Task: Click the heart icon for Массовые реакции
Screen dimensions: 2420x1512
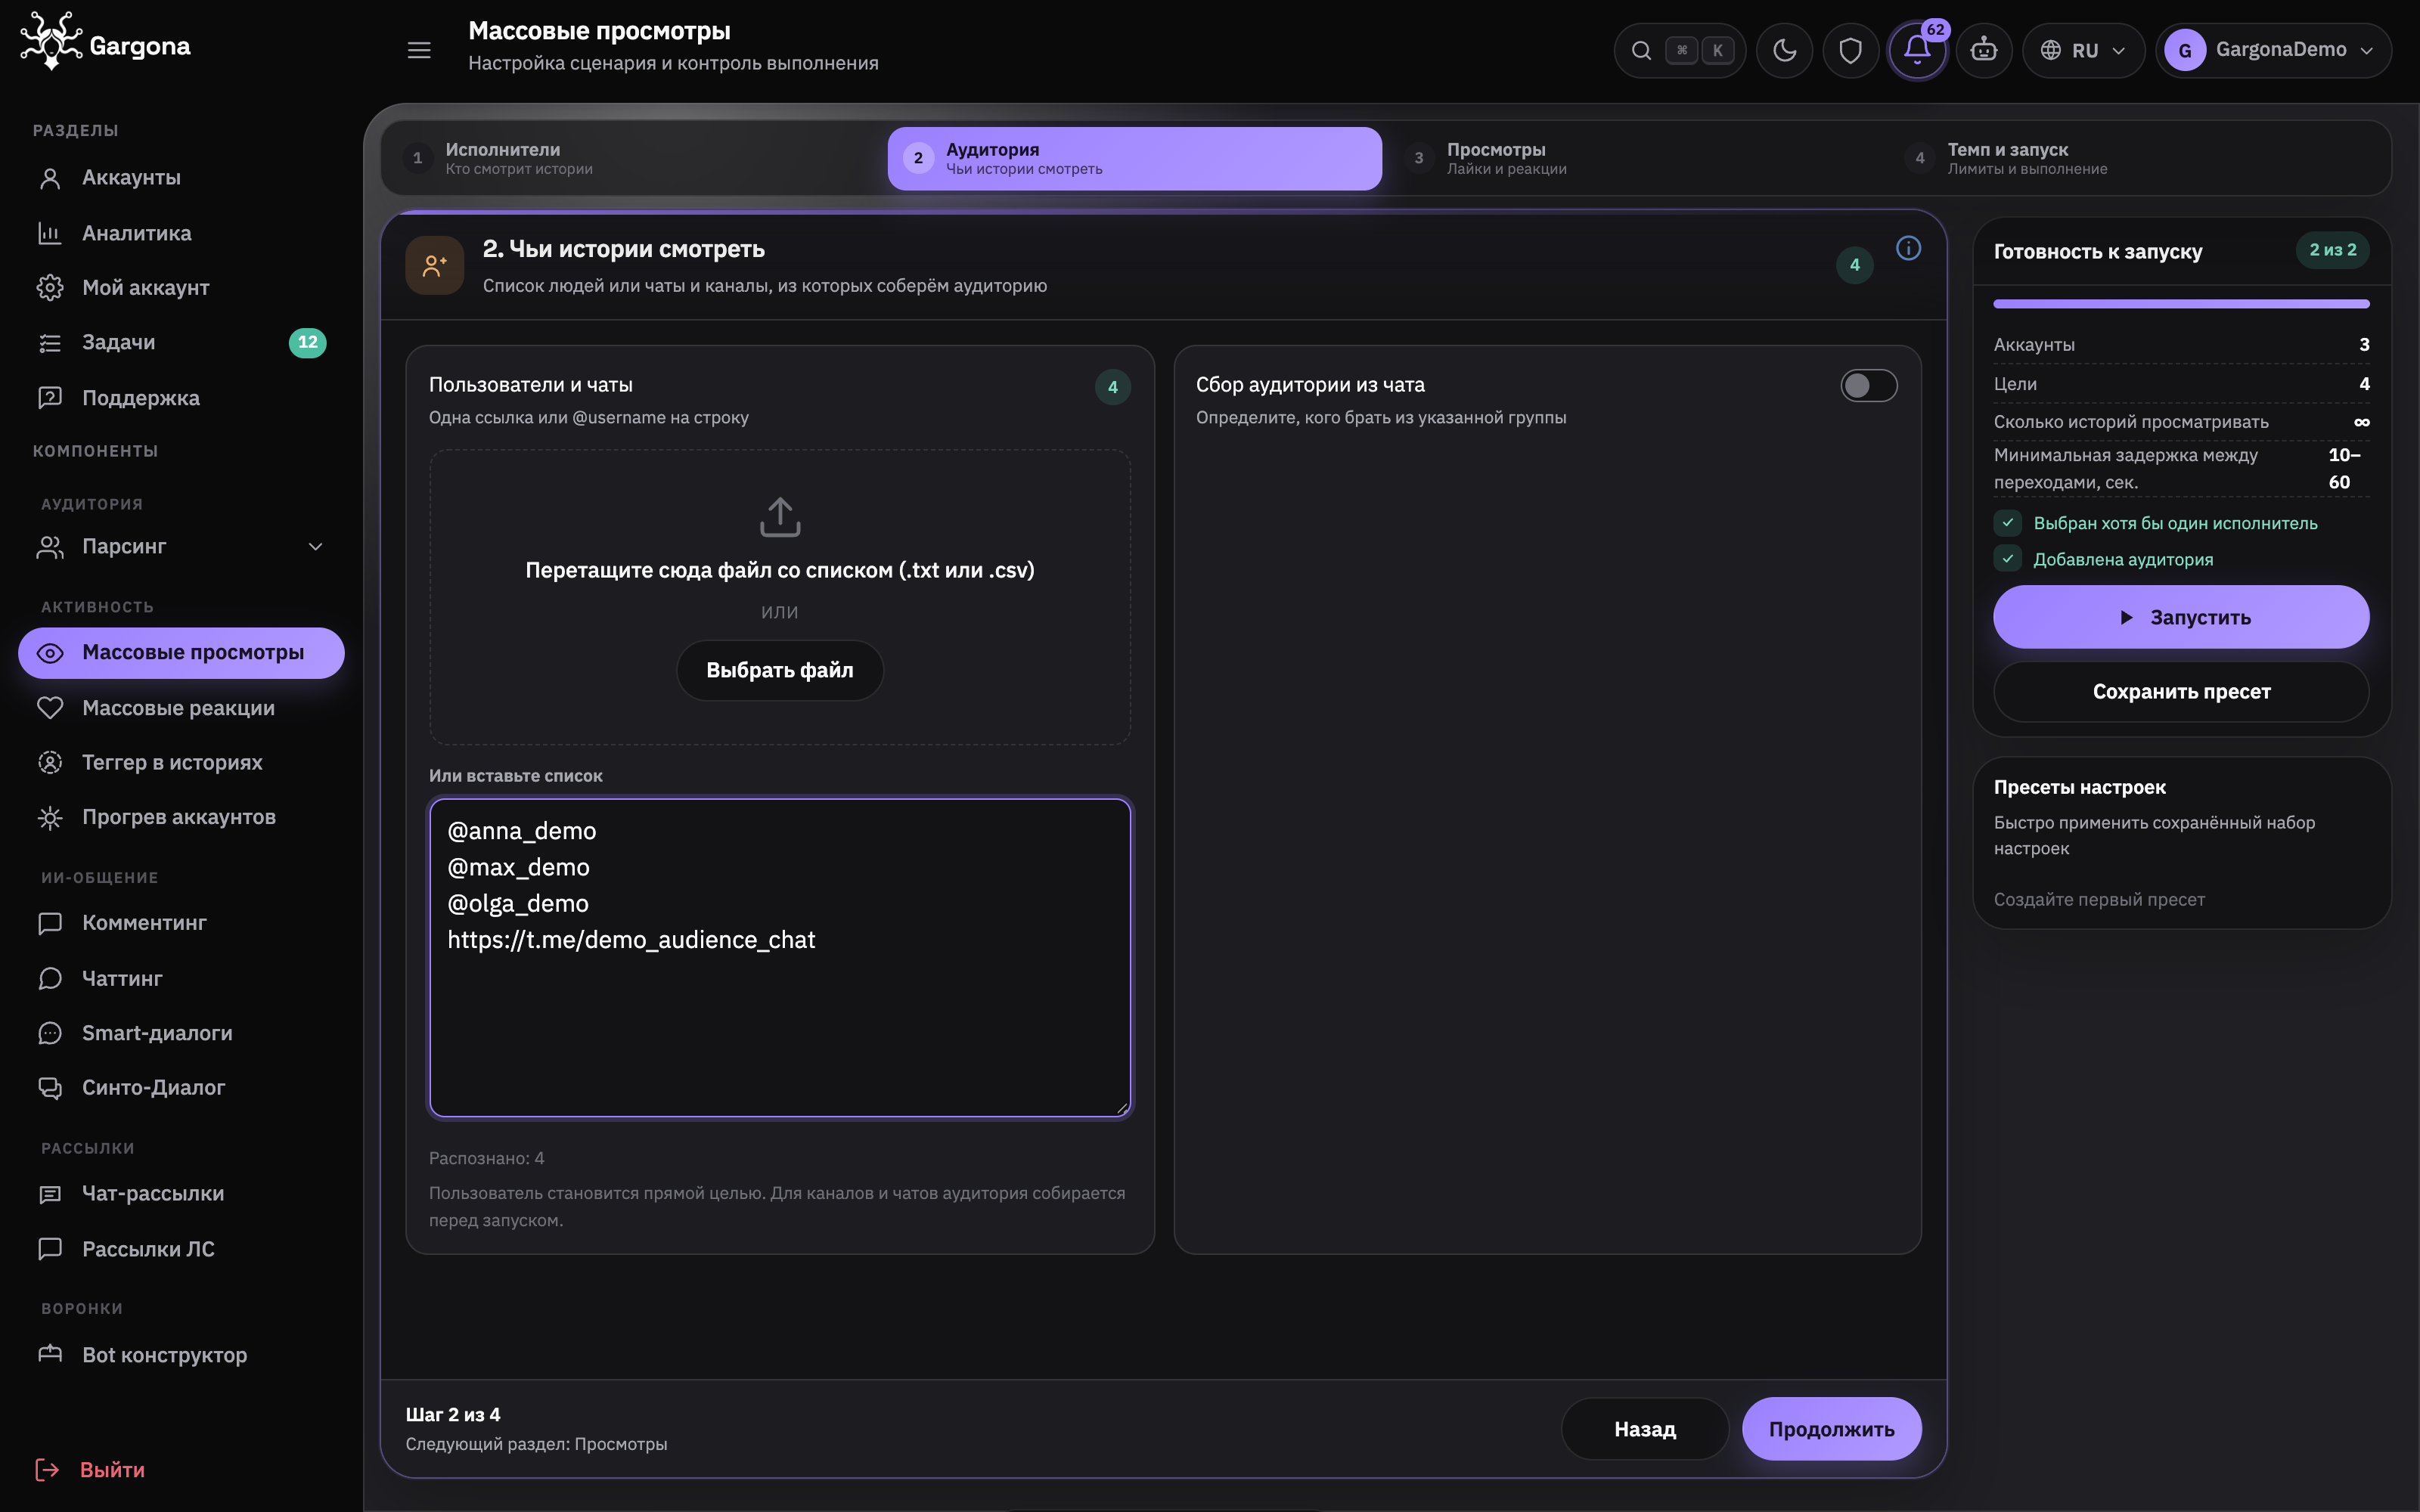Action: (50, 708)
